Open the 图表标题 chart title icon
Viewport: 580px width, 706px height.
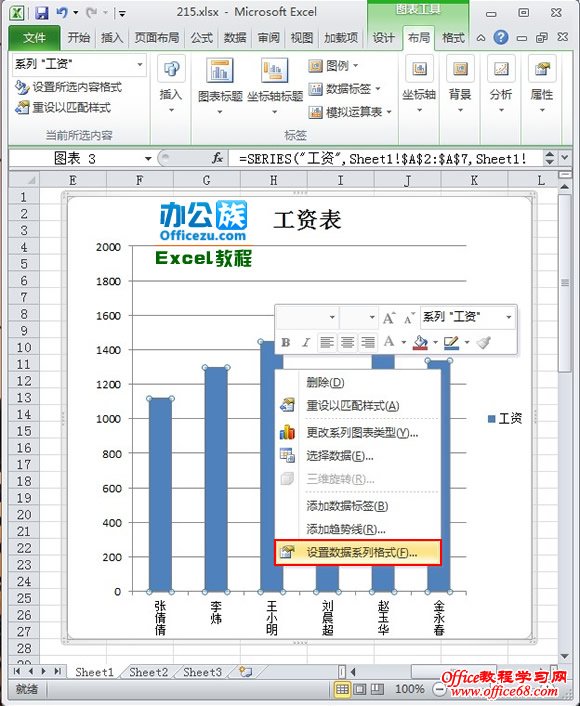pos(219,70)
